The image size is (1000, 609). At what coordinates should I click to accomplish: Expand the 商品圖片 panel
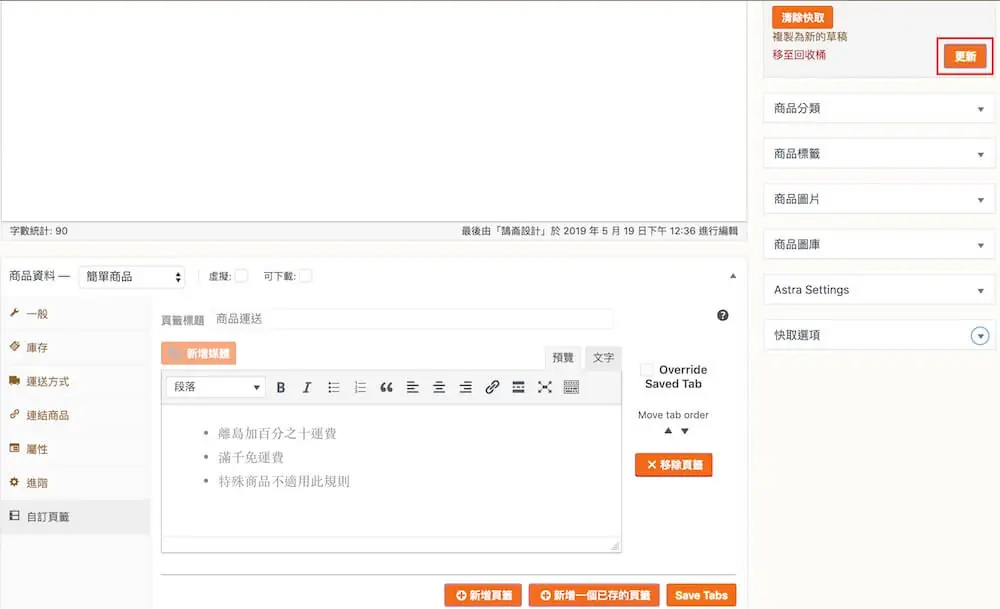[878, 199]
